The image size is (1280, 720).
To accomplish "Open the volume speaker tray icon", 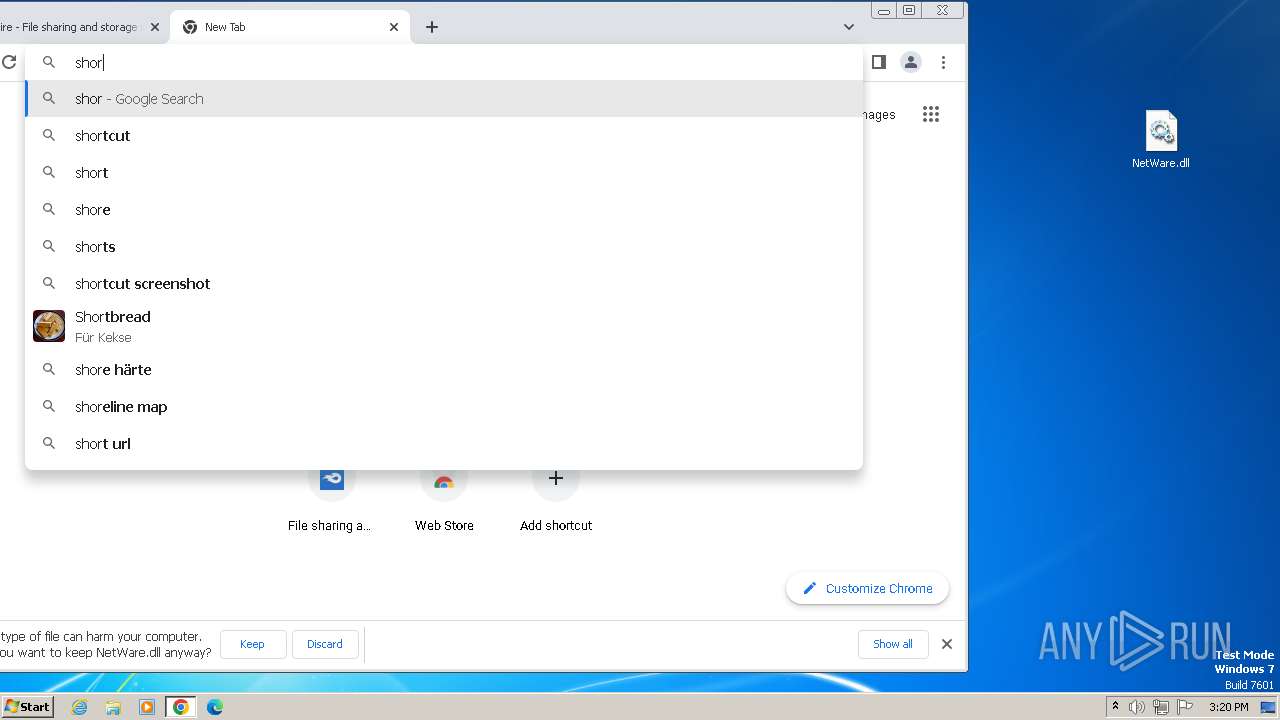I will (x=1137, y=707).
